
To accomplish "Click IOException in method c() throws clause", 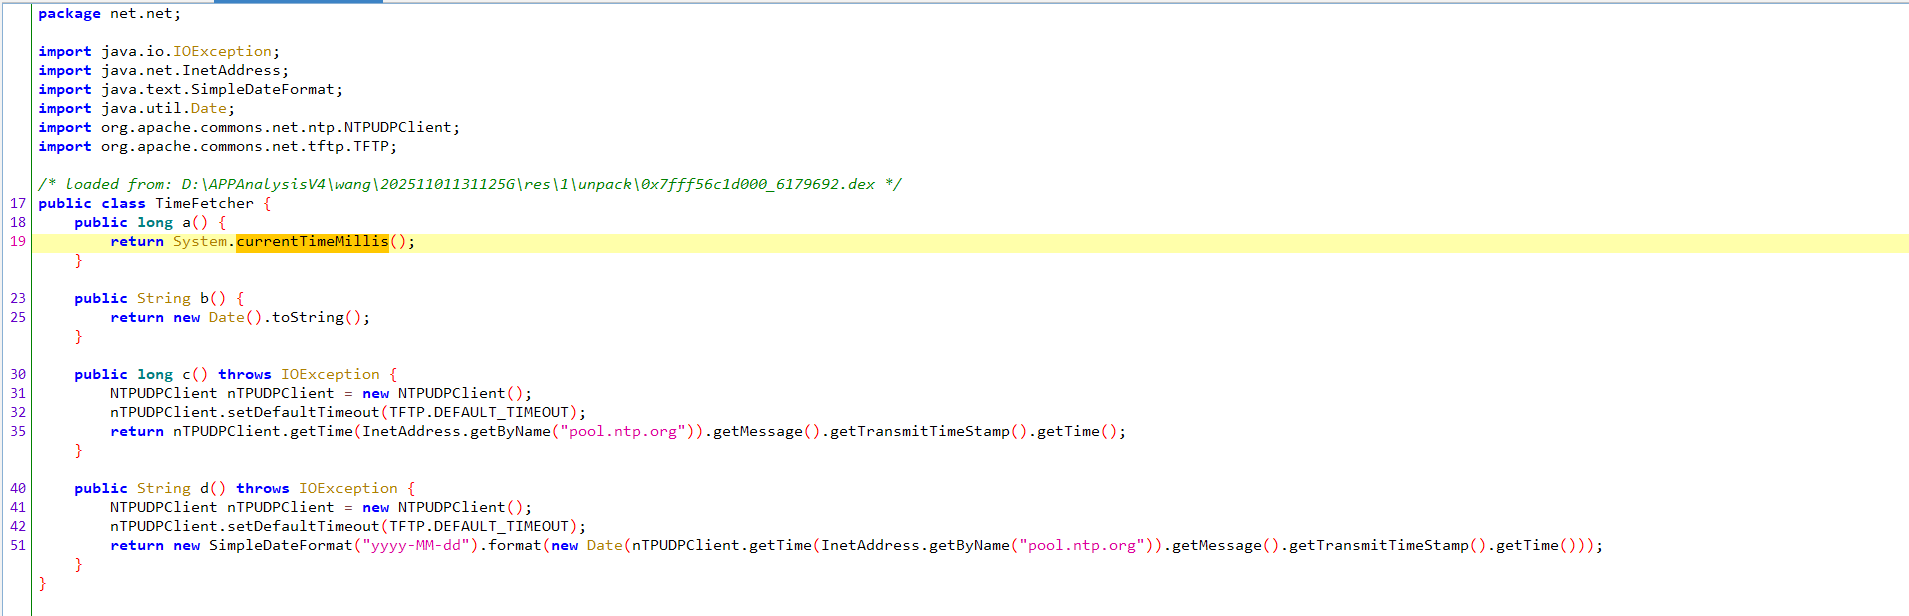I will [x=330, y=375].
